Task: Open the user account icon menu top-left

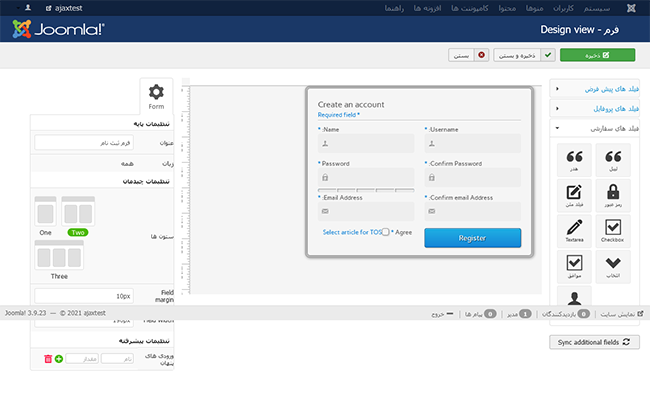Action: pos(28,8)
